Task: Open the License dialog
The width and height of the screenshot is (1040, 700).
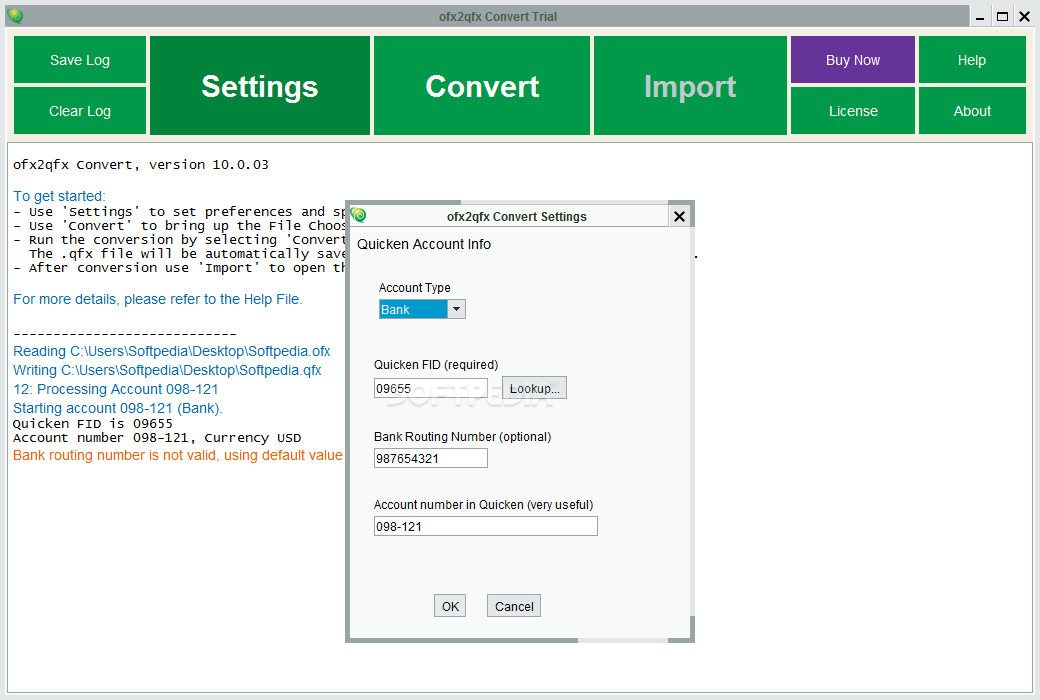Action: click(852, 111)
